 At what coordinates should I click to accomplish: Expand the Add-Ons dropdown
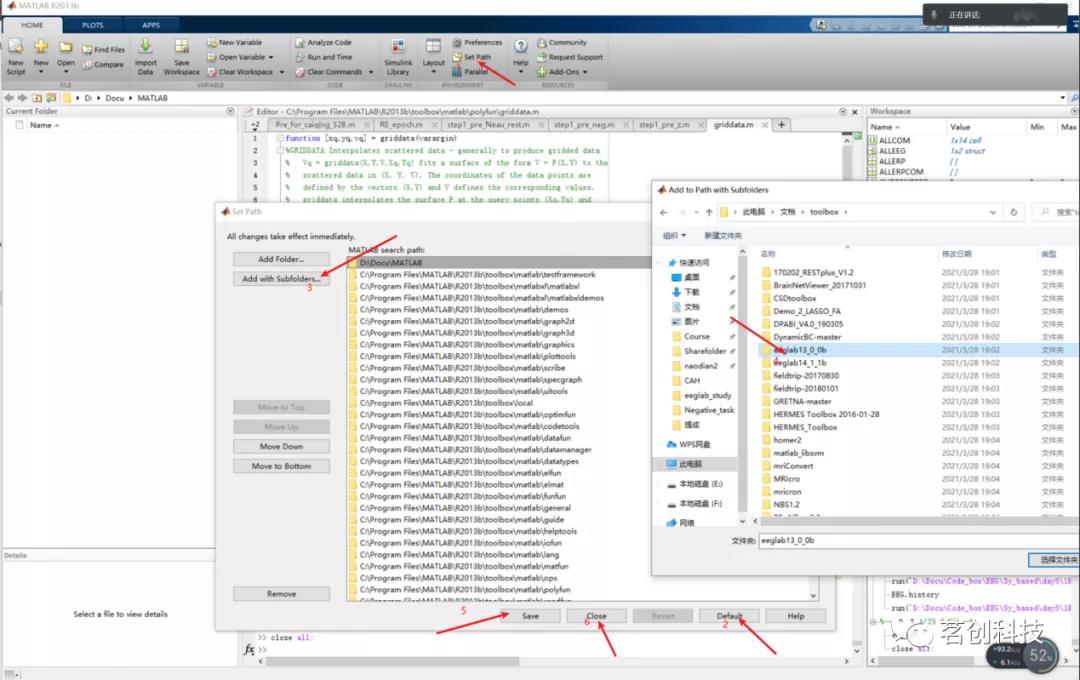(585, 72)
